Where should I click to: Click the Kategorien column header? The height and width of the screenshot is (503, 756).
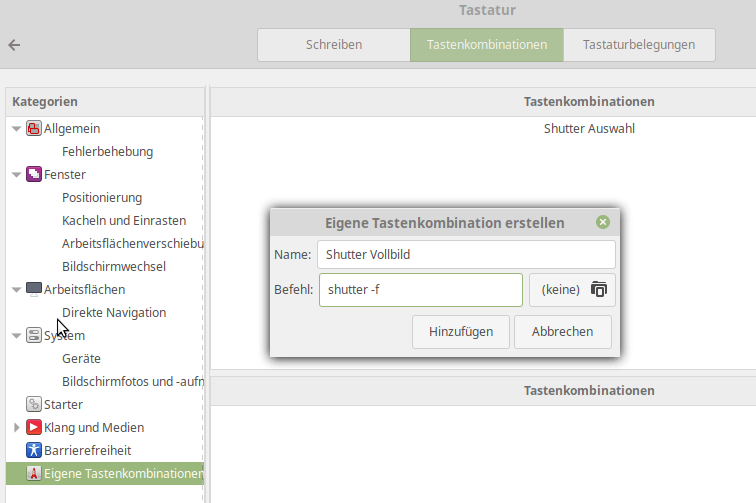pyautogui.click(x=105, y=102)
